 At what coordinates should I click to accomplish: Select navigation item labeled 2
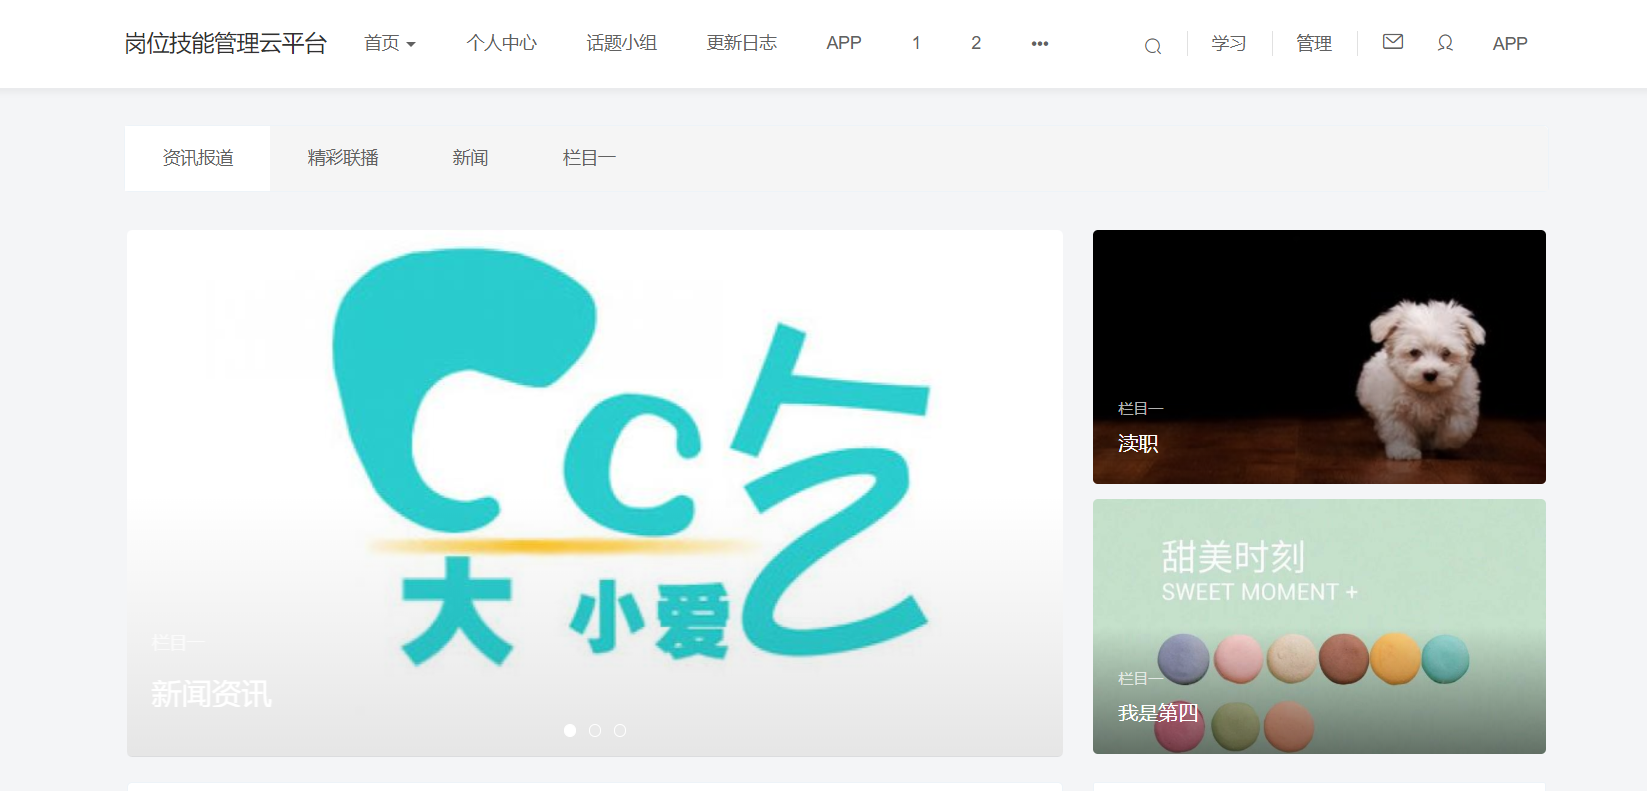(976, 44)
